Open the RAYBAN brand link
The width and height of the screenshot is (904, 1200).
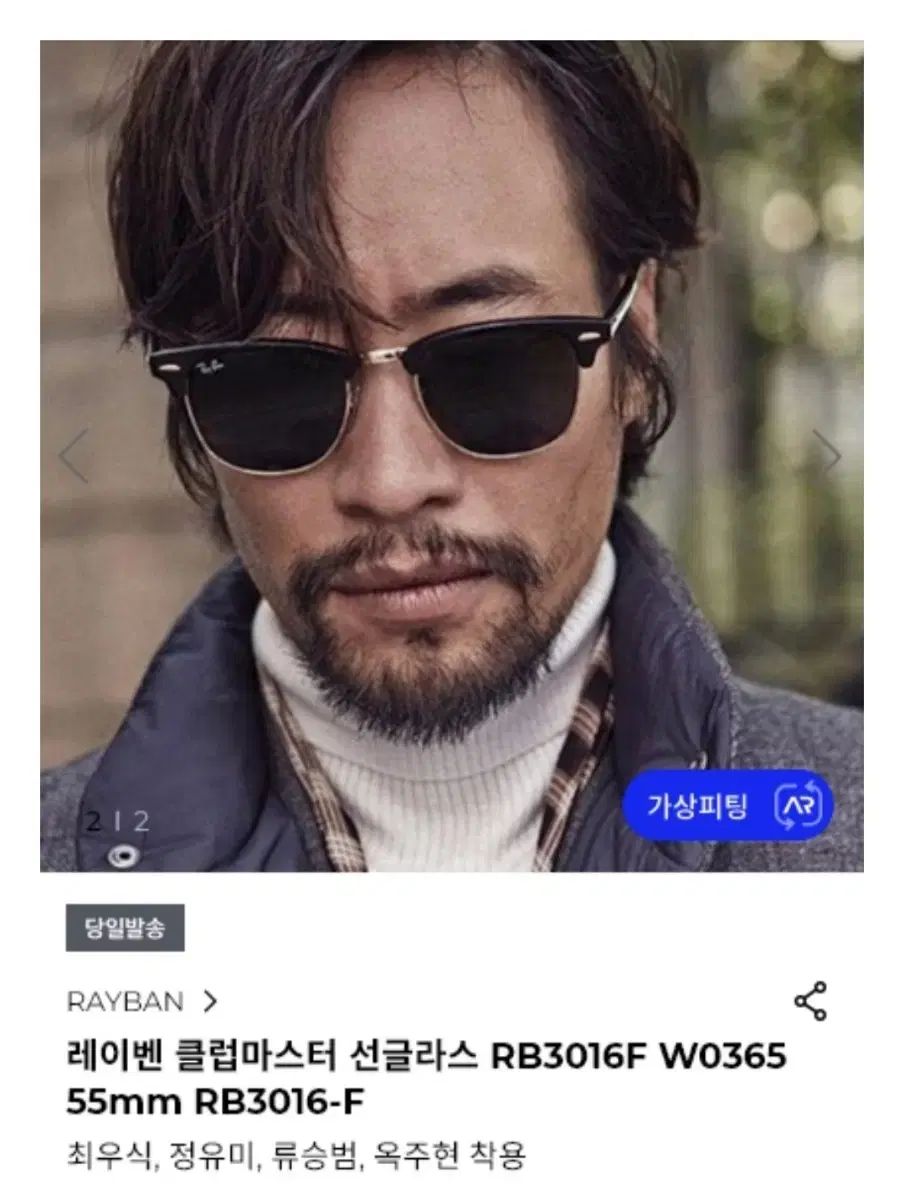(x=125, y=1001)
